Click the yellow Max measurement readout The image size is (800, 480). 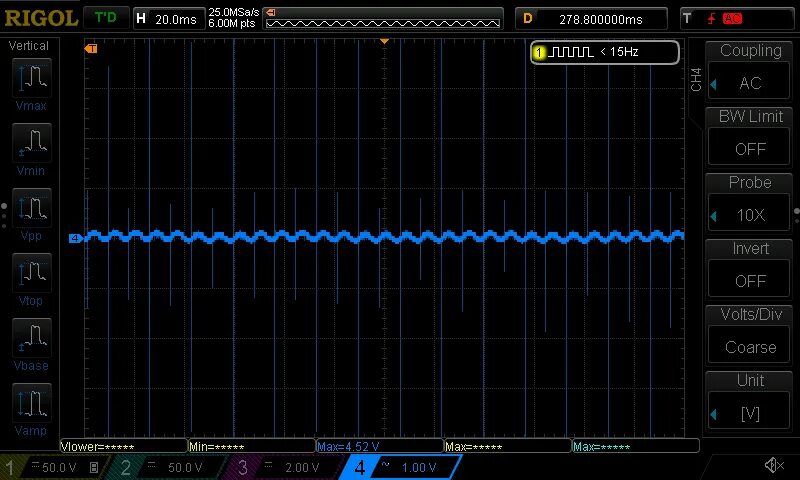[508, 446]
